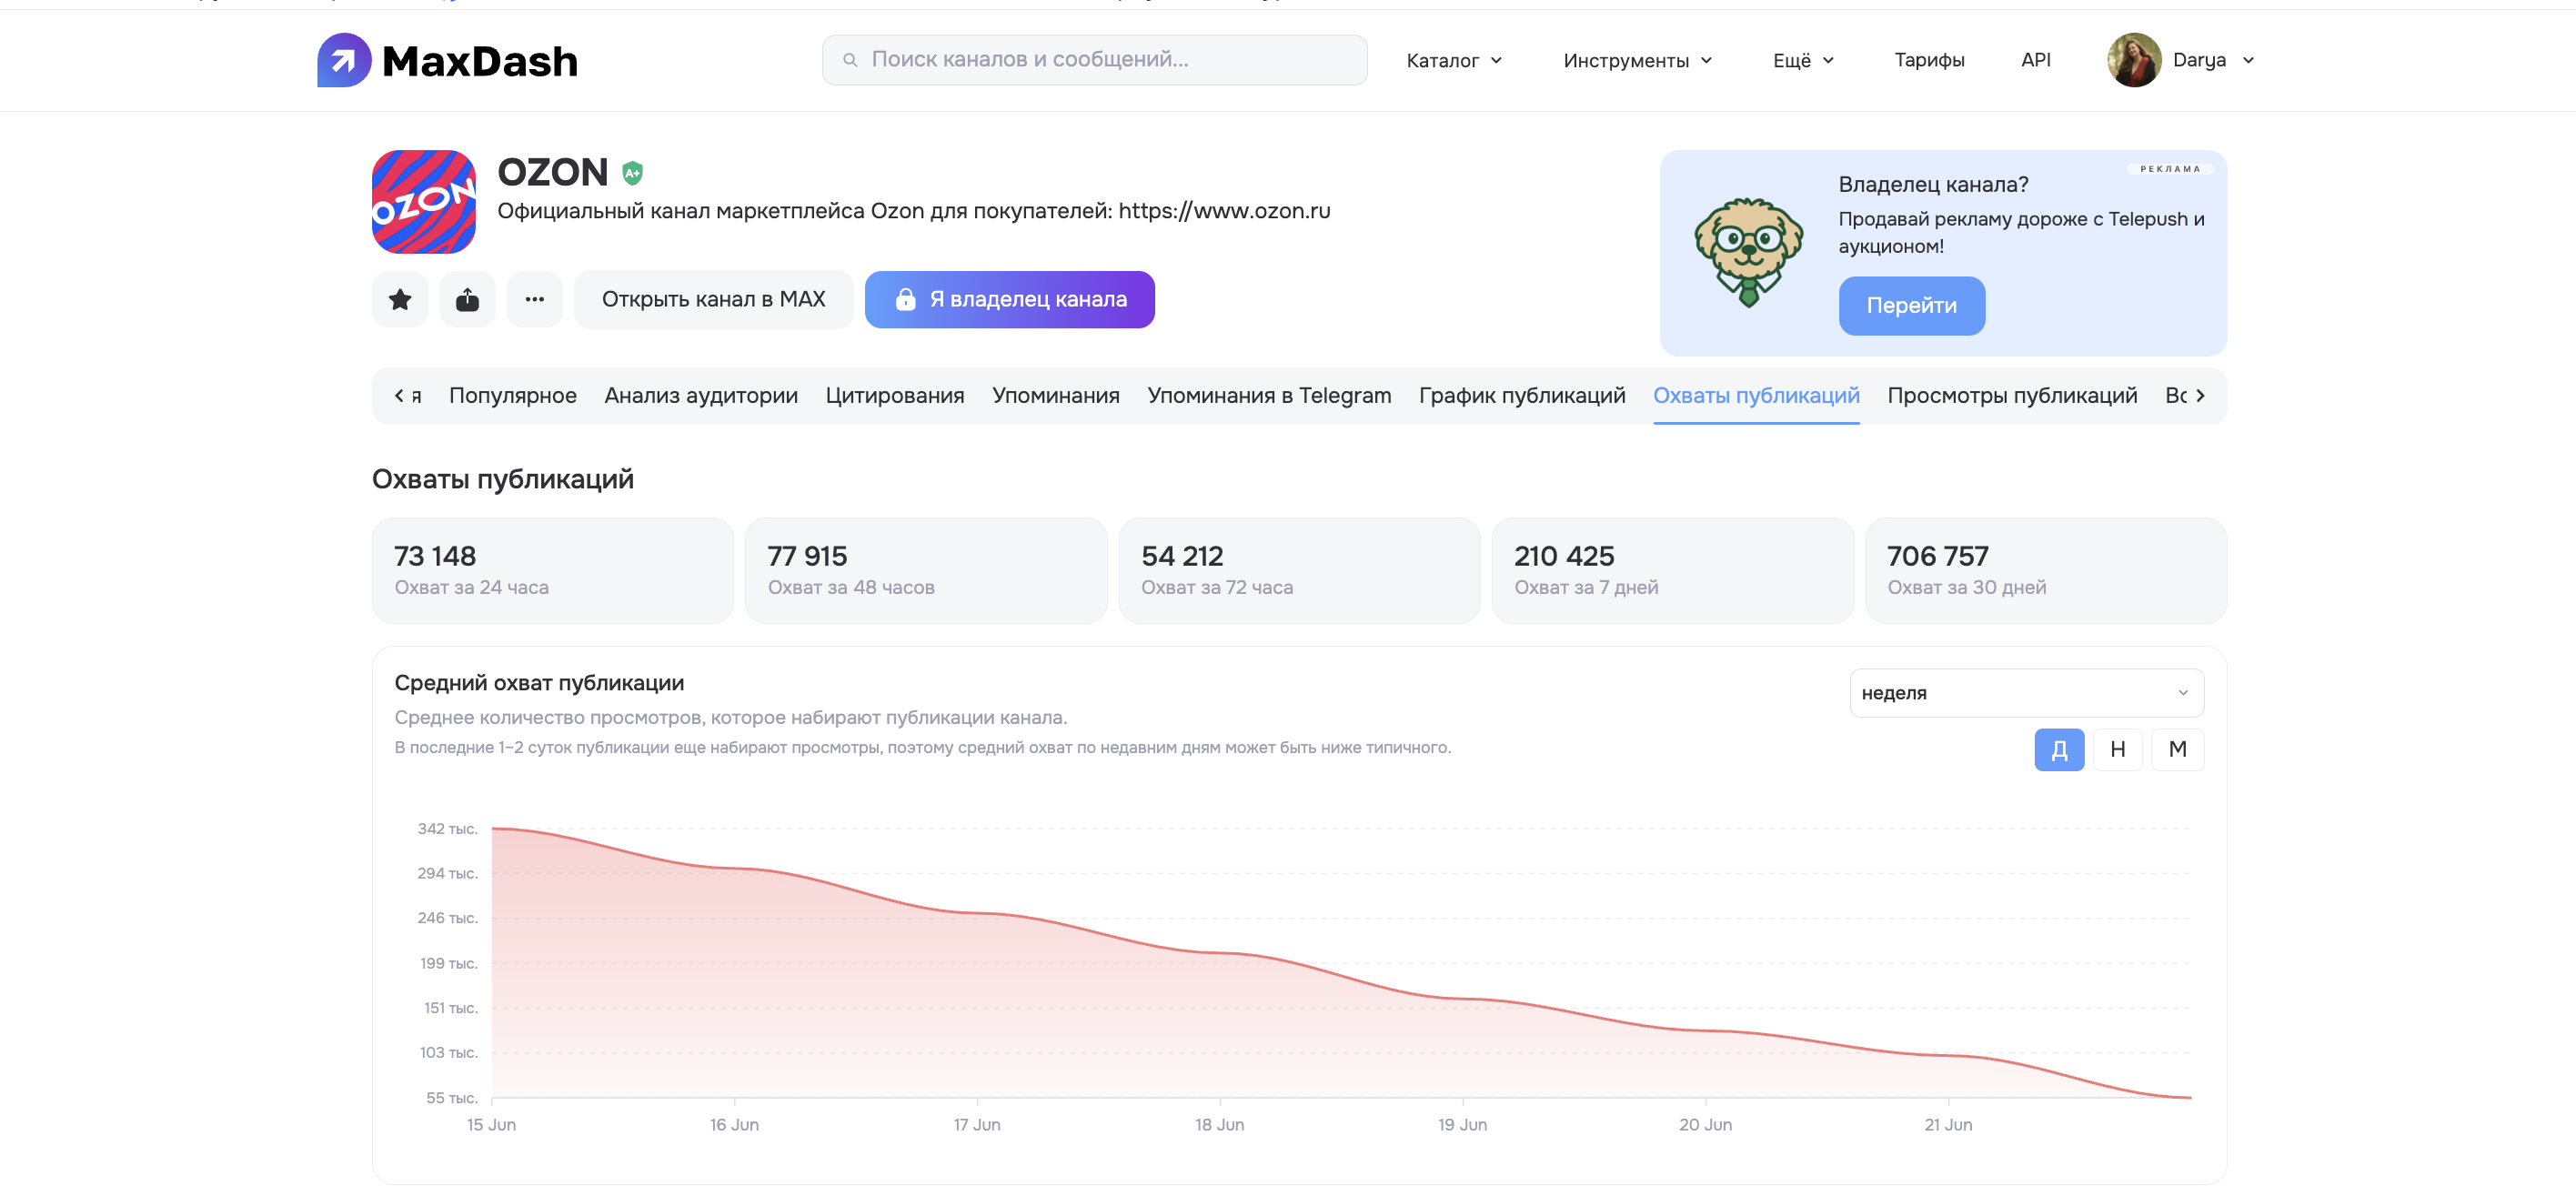Click the dog mascot advertisement image
Image resolution: width=2576 pixels, height=1186 pixels.
1749,252
